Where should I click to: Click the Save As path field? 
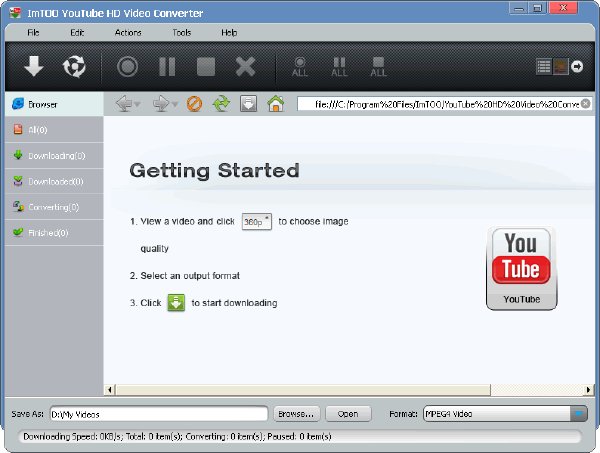[x=159, y=414]
